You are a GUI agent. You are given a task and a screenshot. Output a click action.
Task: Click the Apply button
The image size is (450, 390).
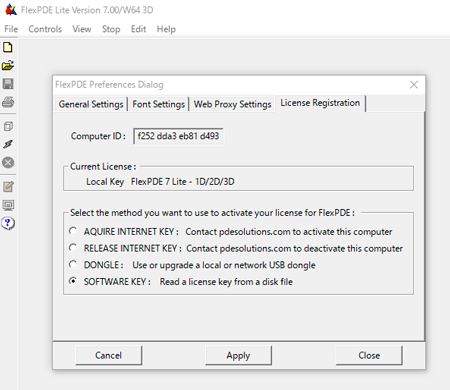coord(238,355)
